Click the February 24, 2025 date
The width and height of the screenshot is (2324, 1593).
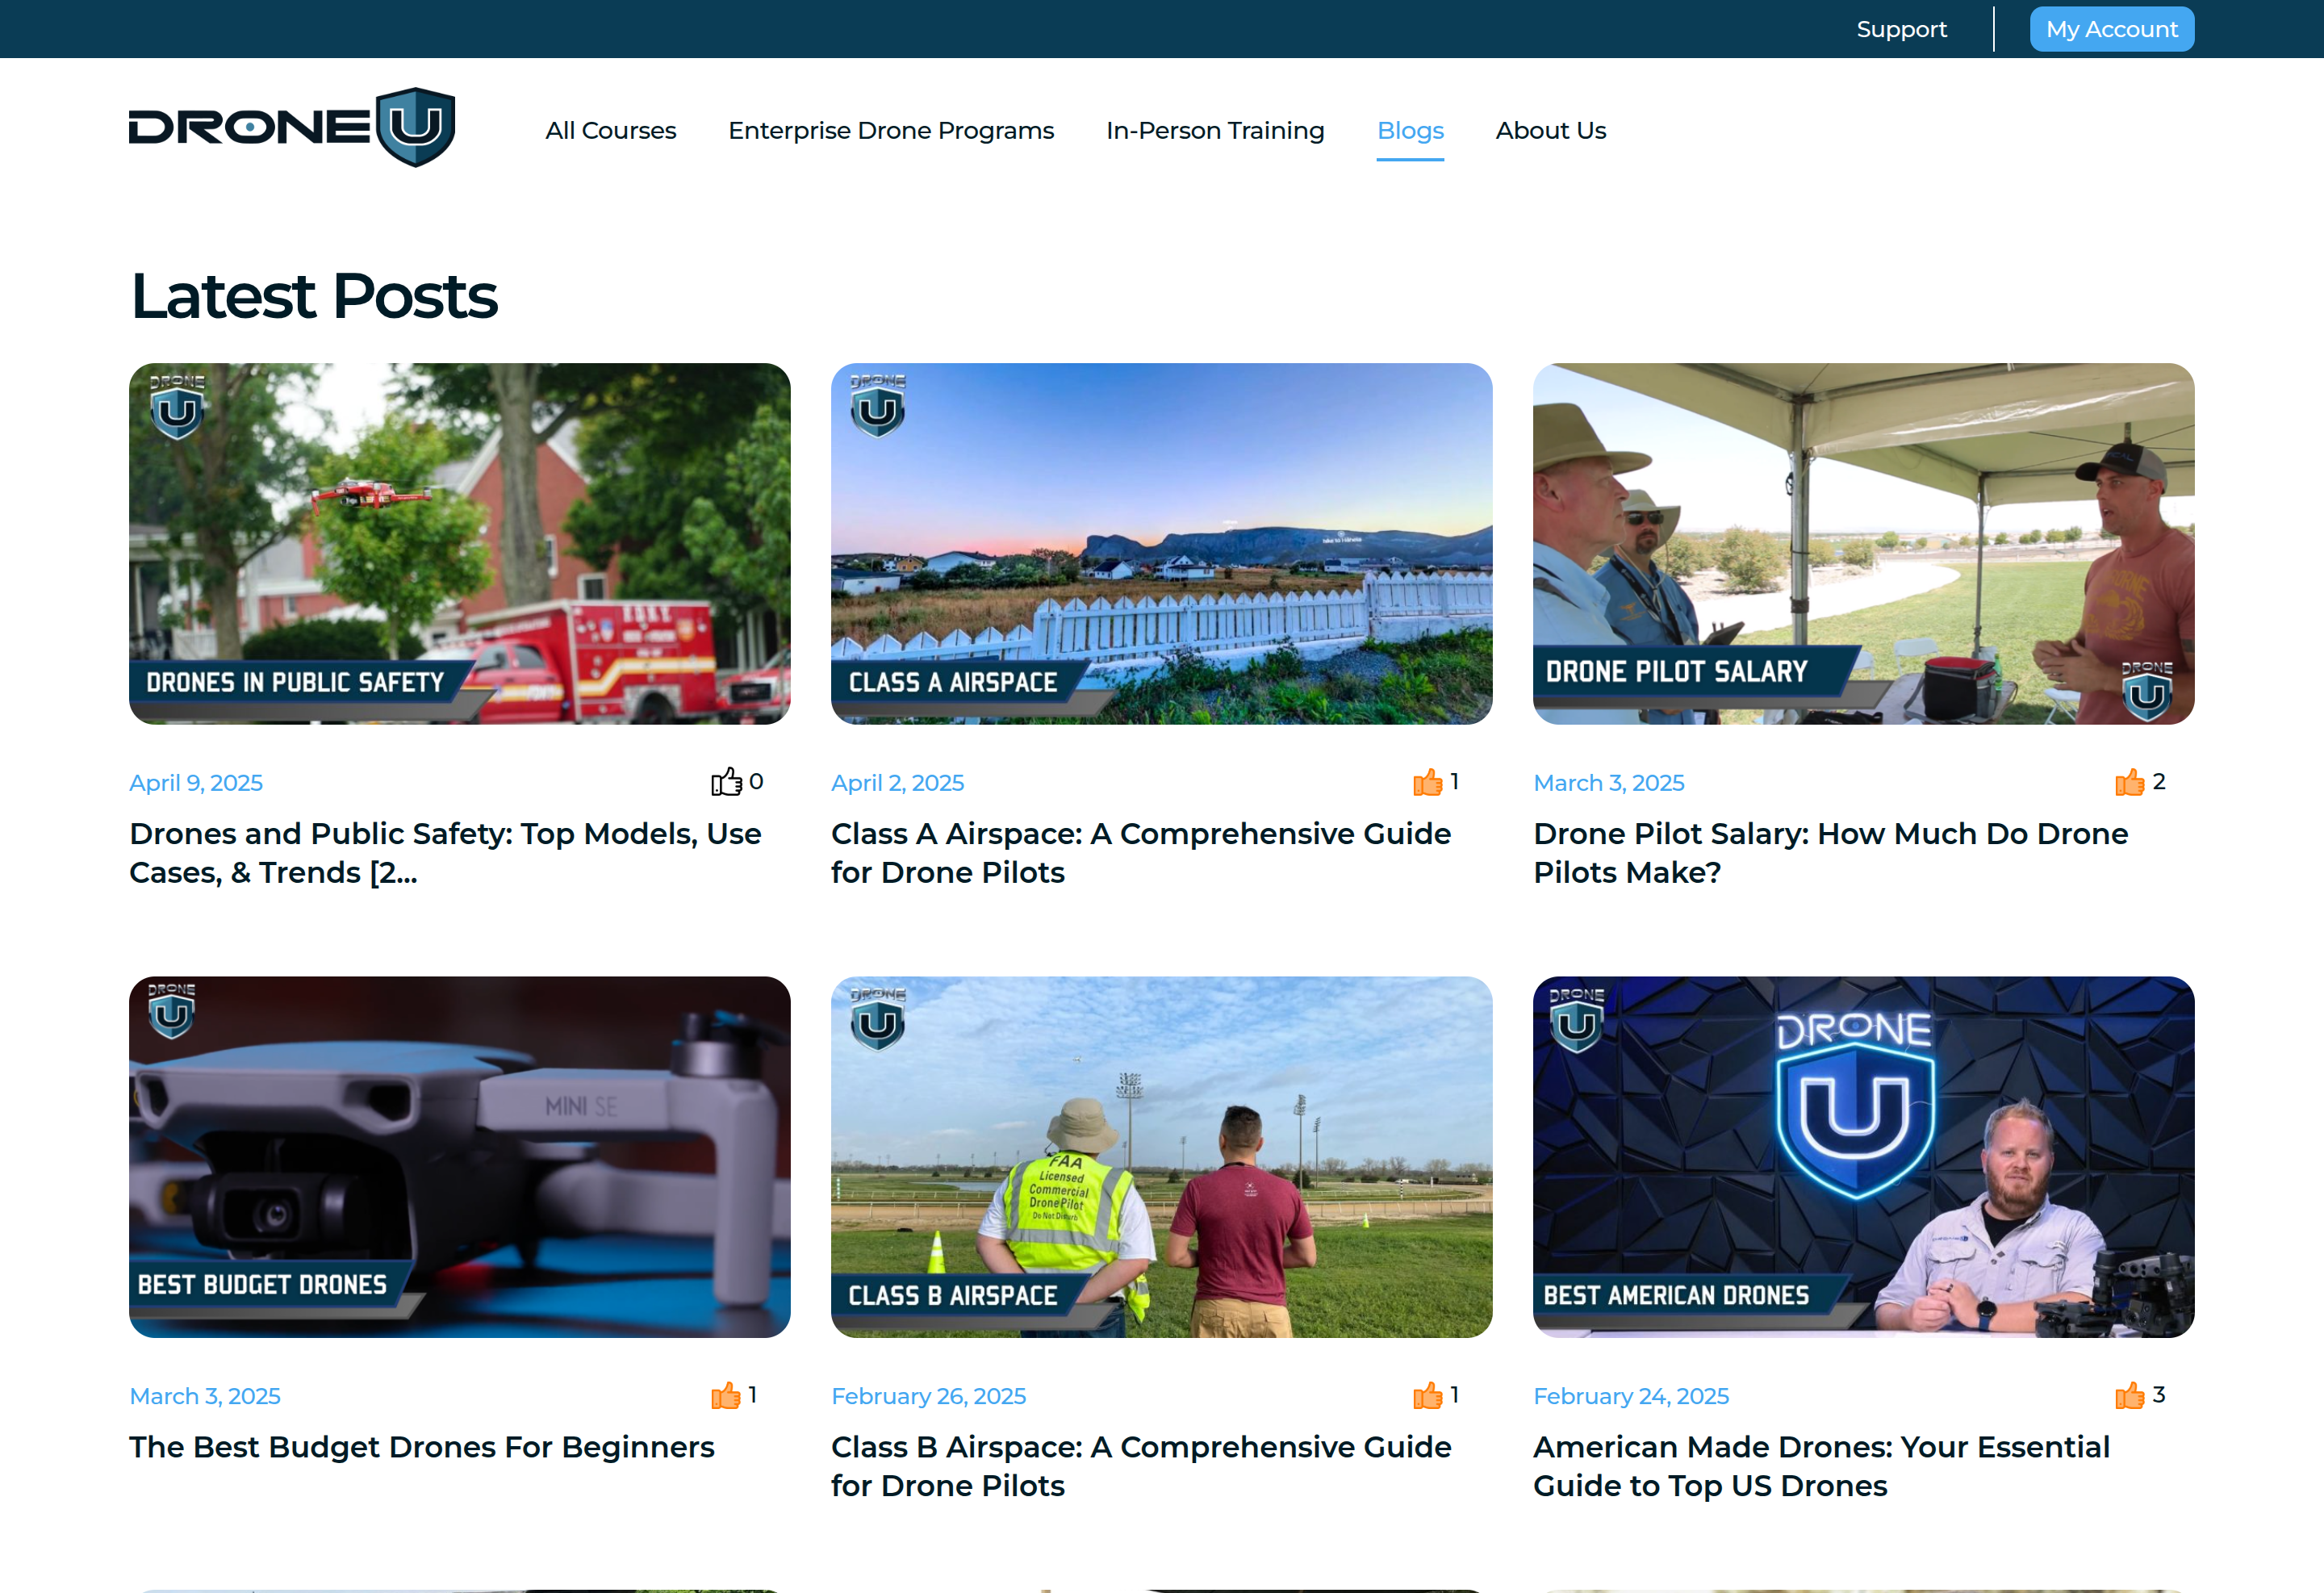1631,1396
